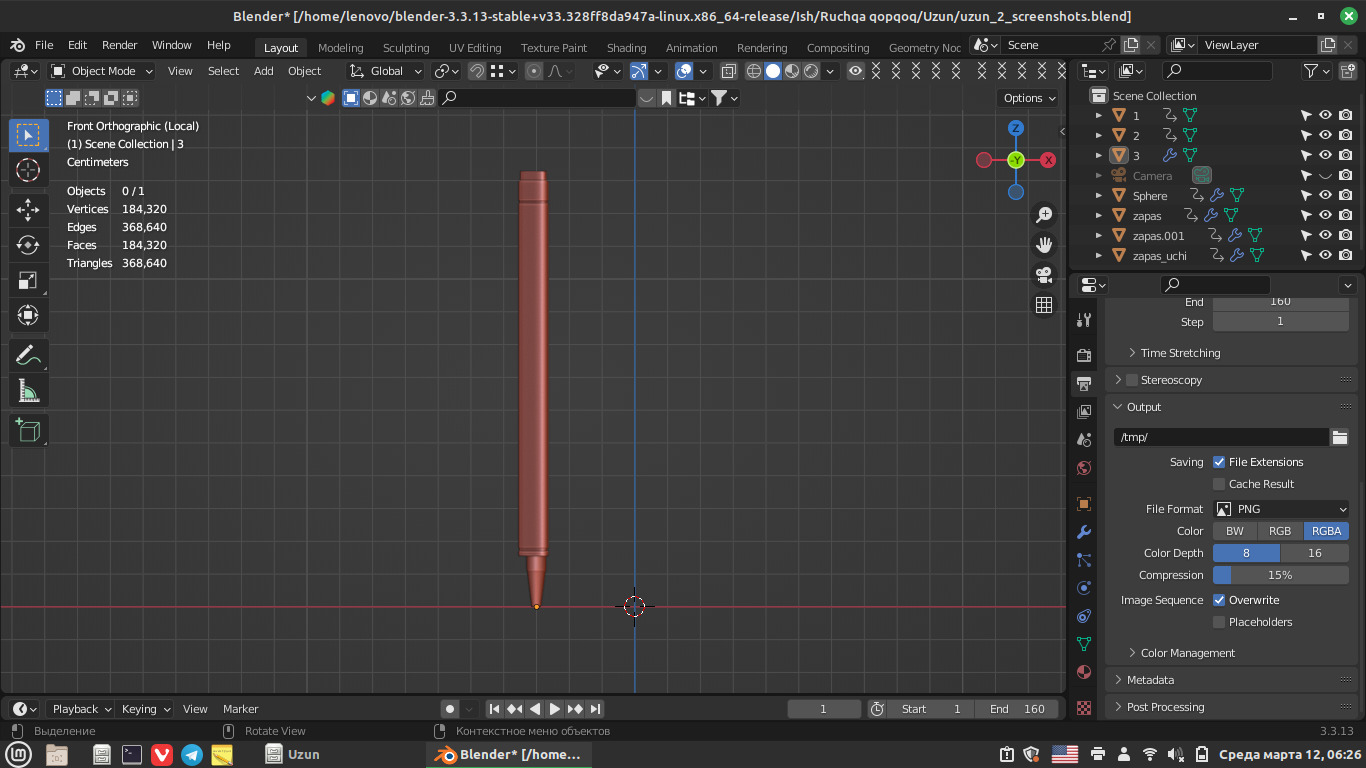The width and height of the screenshot is (1366, 768).
Task: Switch to the UV Editing workspace tab
Action: pyautogui.click(x=475, y=48)
